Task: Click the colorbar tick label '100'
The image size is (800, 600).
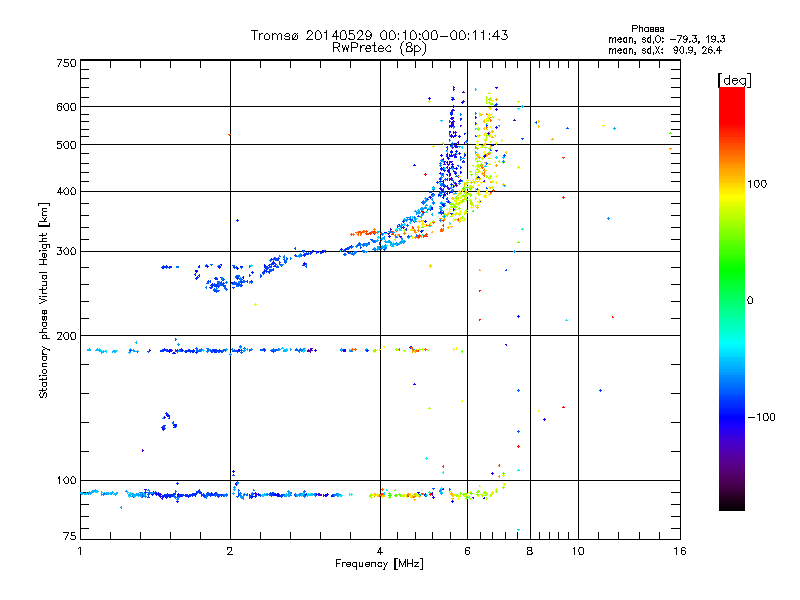Action: click(757, 184)
